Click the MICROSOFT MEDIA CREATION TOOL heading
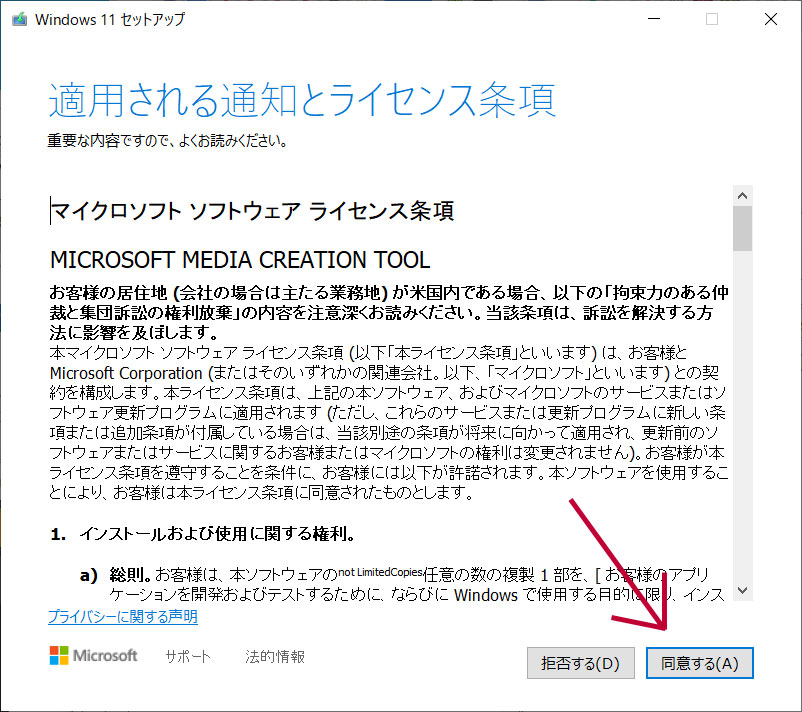Screen dimensions: 802x712 point(240,260)
